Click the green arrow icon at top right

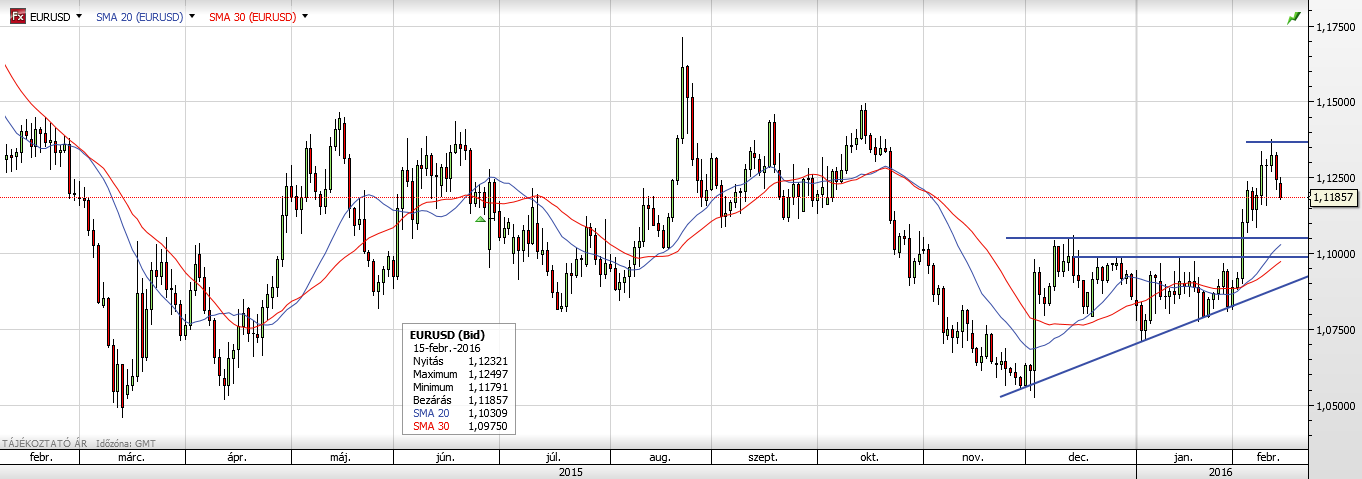coord(1293,17)
